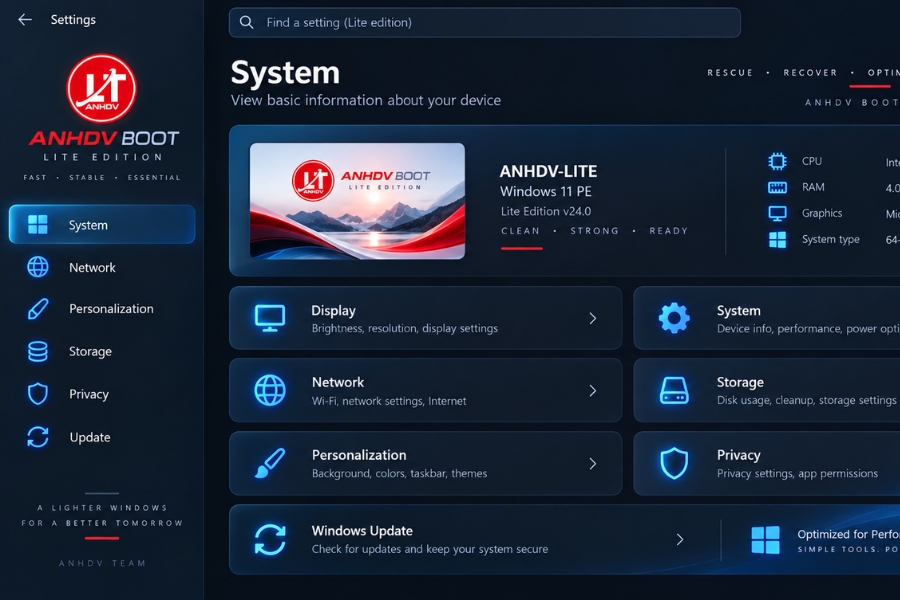Click View basic information about your device

366,100
